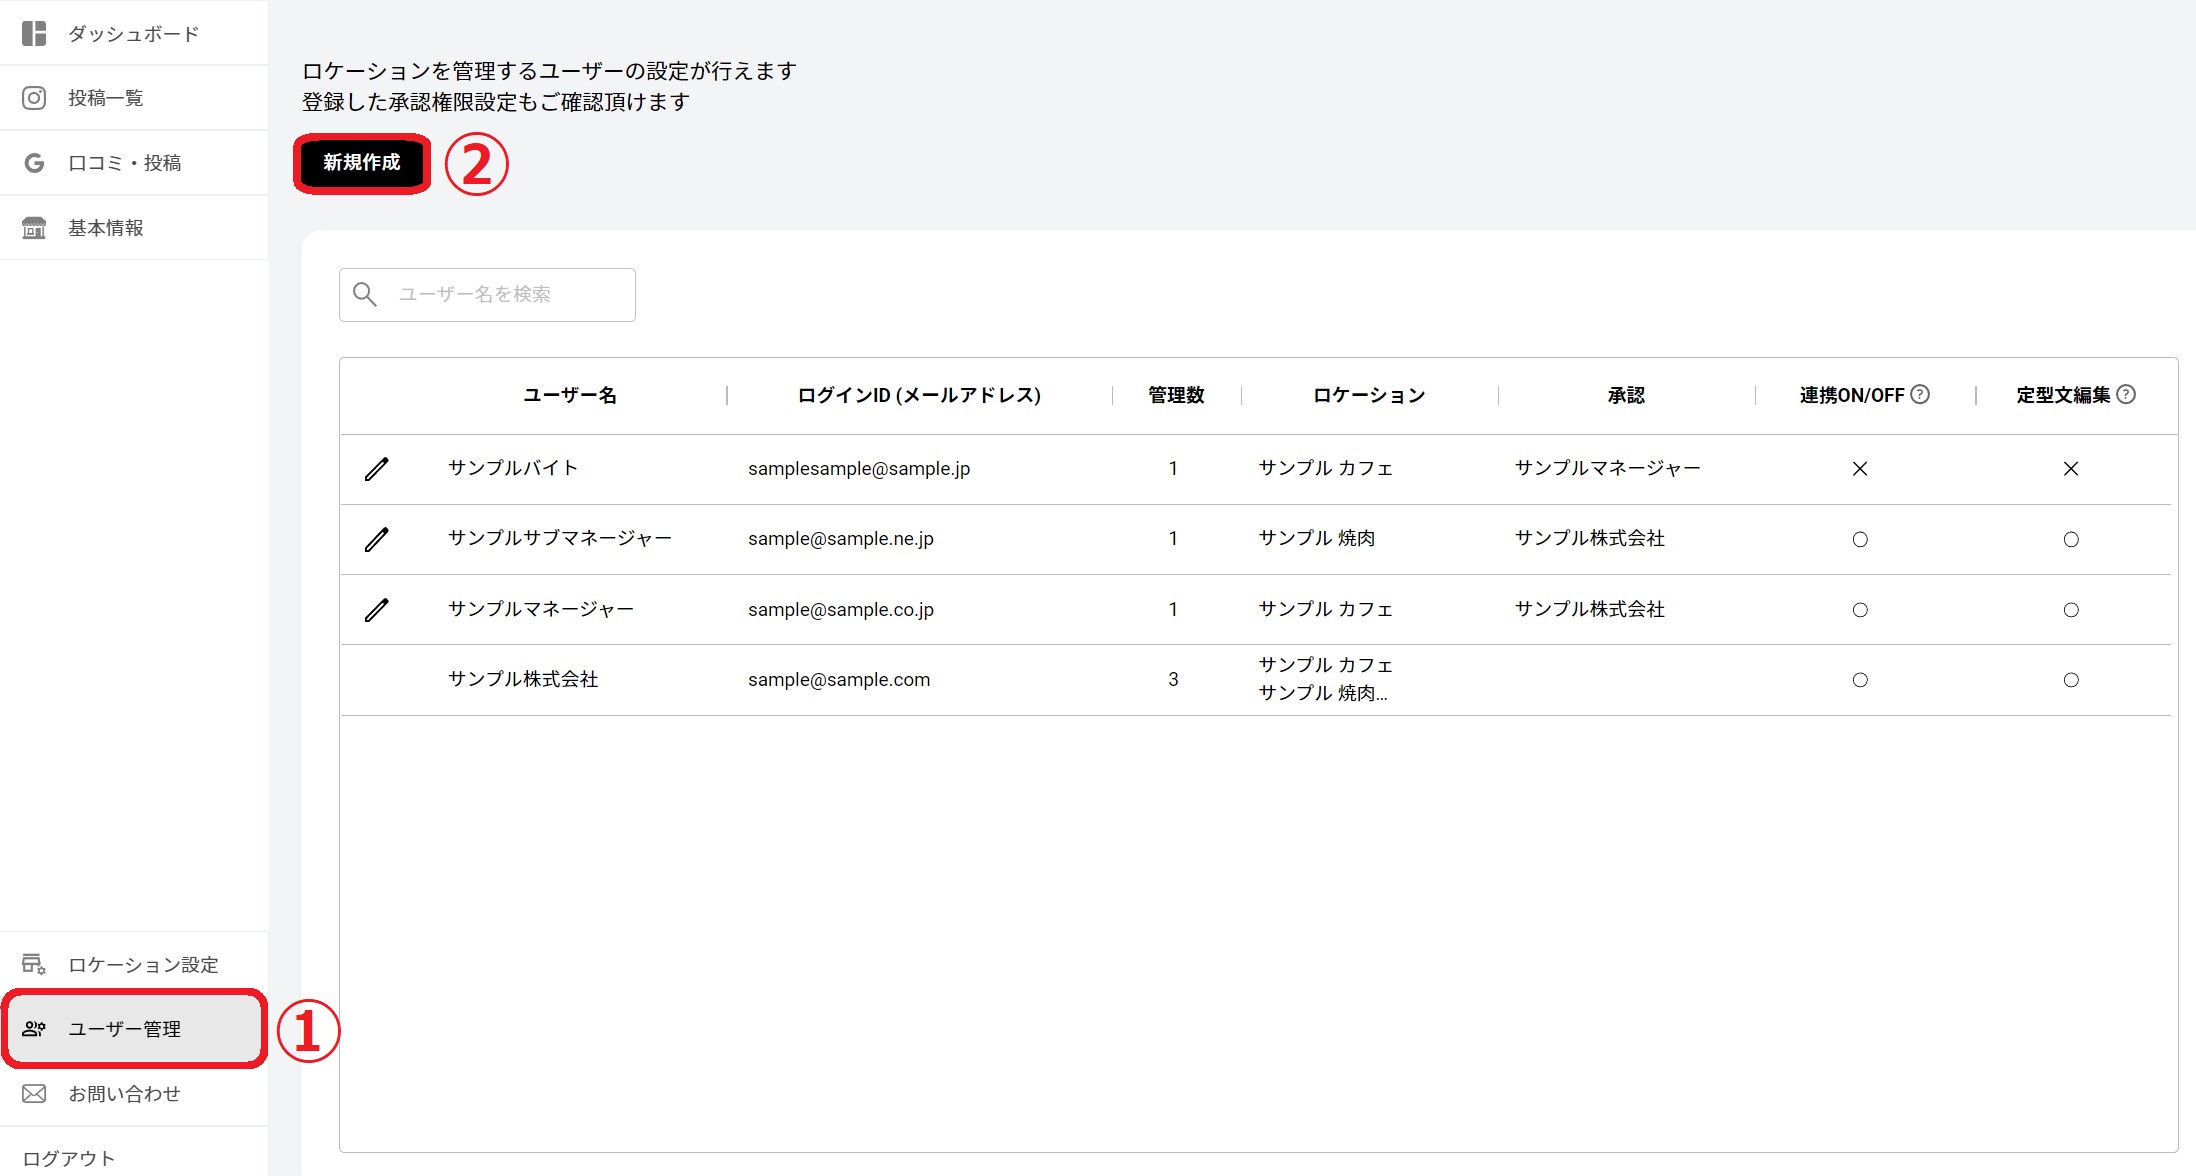
Task: Click truncated location サンプル 焼肉… cell
Action: point(1323,693)
